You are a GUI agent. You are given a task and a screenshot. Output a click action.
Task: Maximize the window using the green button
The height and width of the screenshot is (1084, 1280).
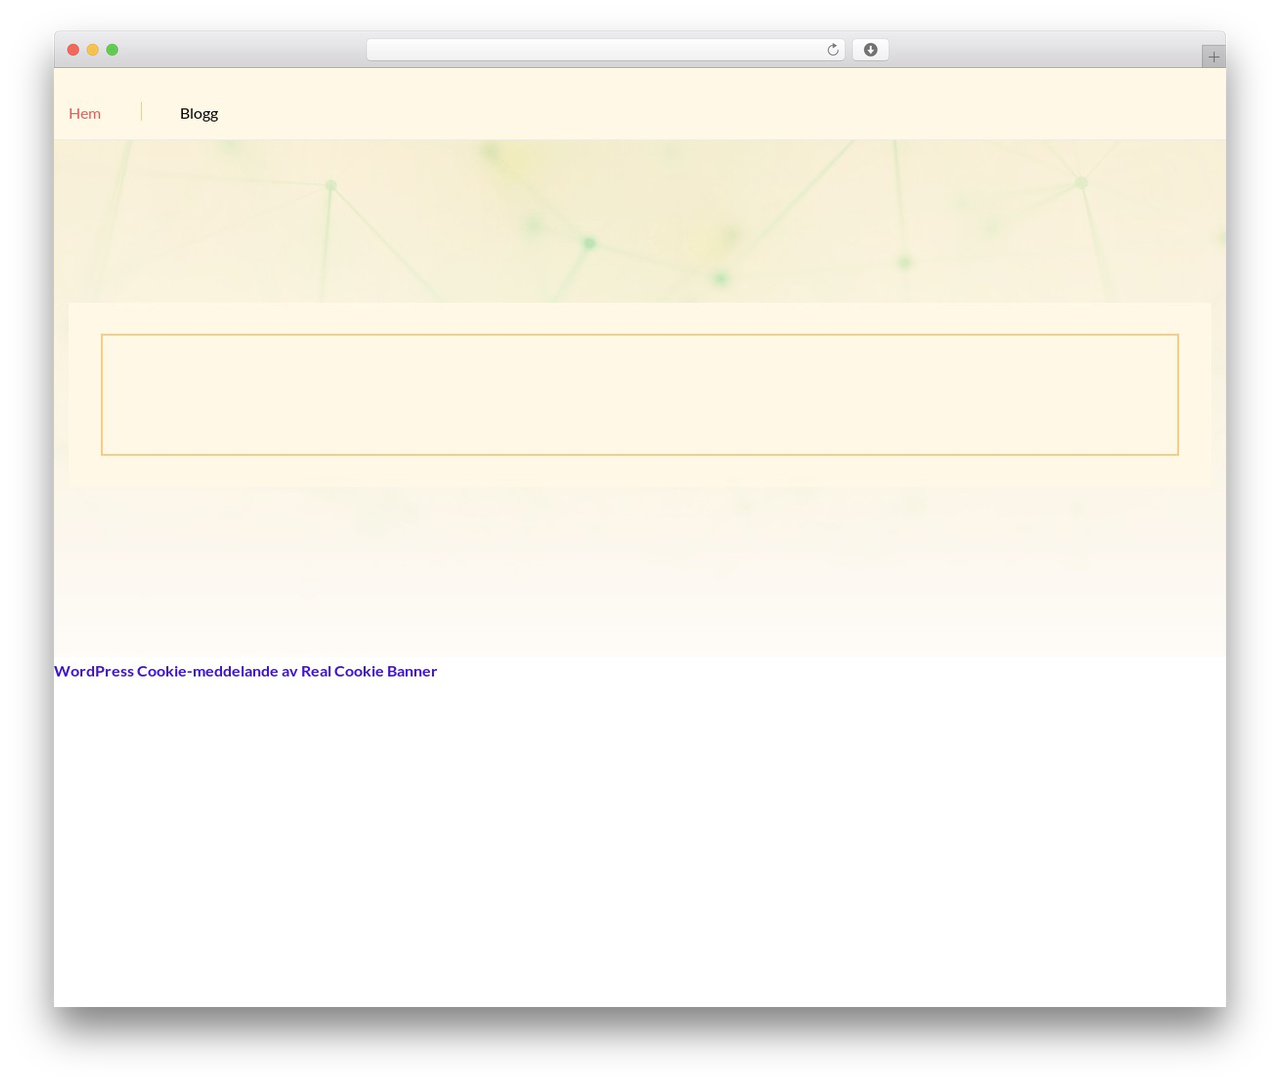[112, 50]
